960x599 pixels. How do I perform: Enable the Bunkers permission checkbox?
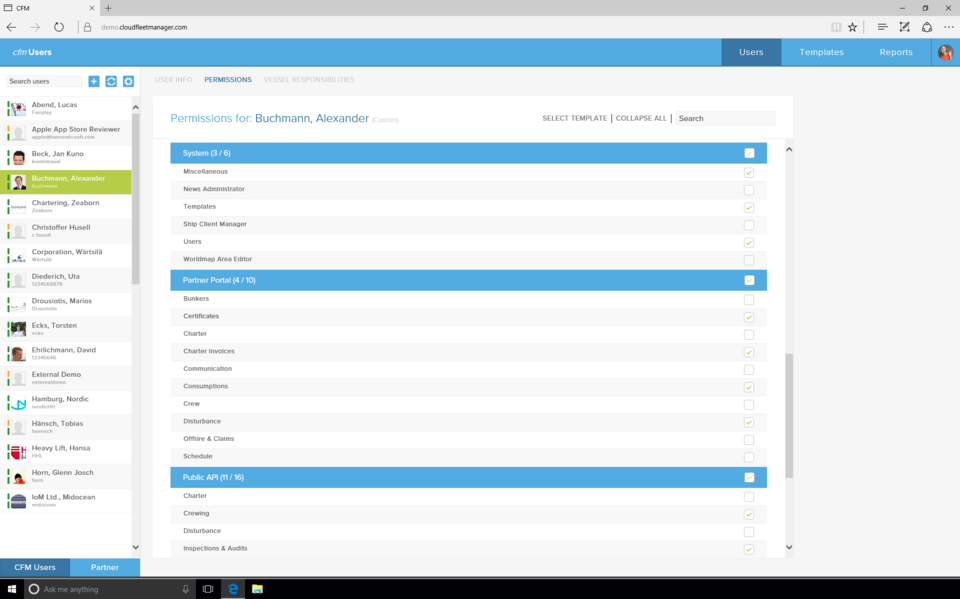tap(749, 299)
